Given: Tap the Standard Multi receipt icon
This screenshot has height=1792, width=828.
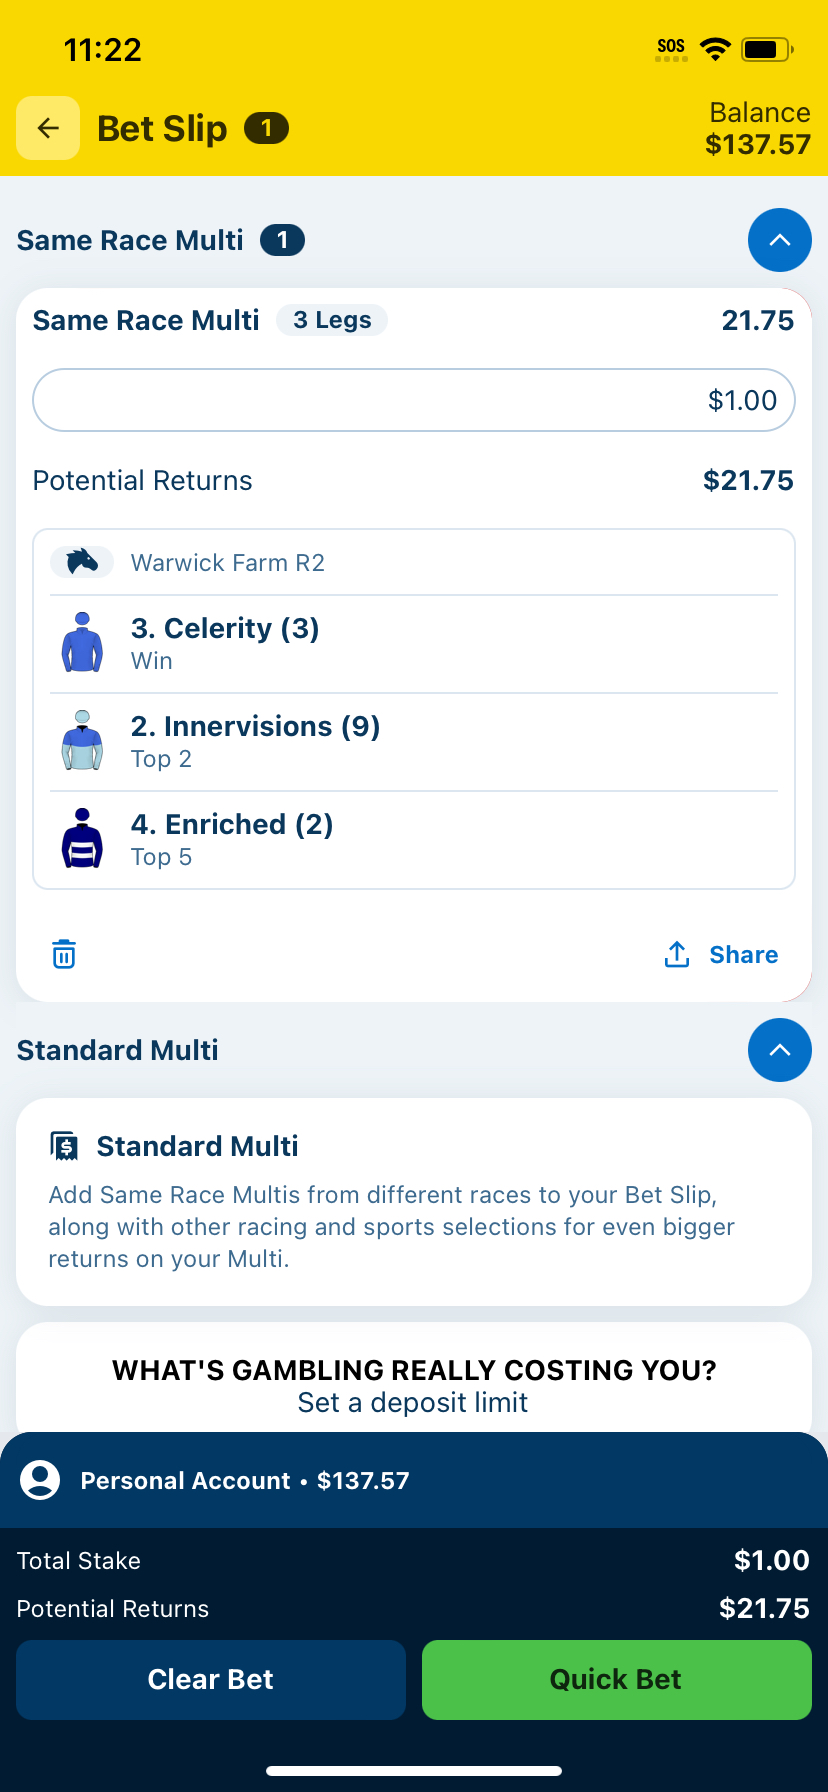Looking at the screenshot, I should click(65, 1146).
